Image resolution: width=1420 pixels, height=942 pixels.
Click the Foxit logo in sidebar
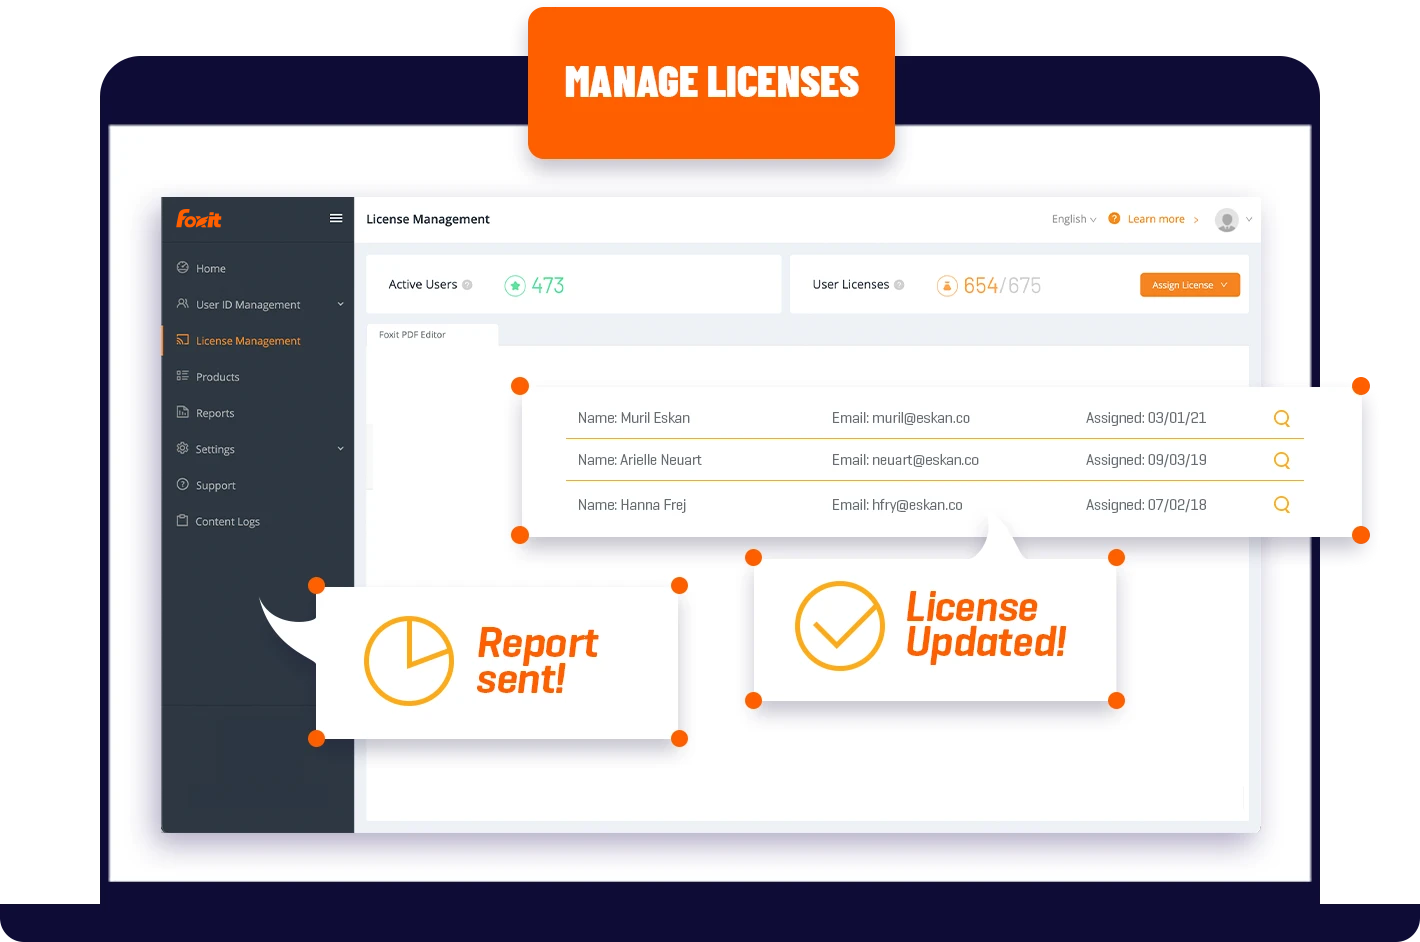199,219
